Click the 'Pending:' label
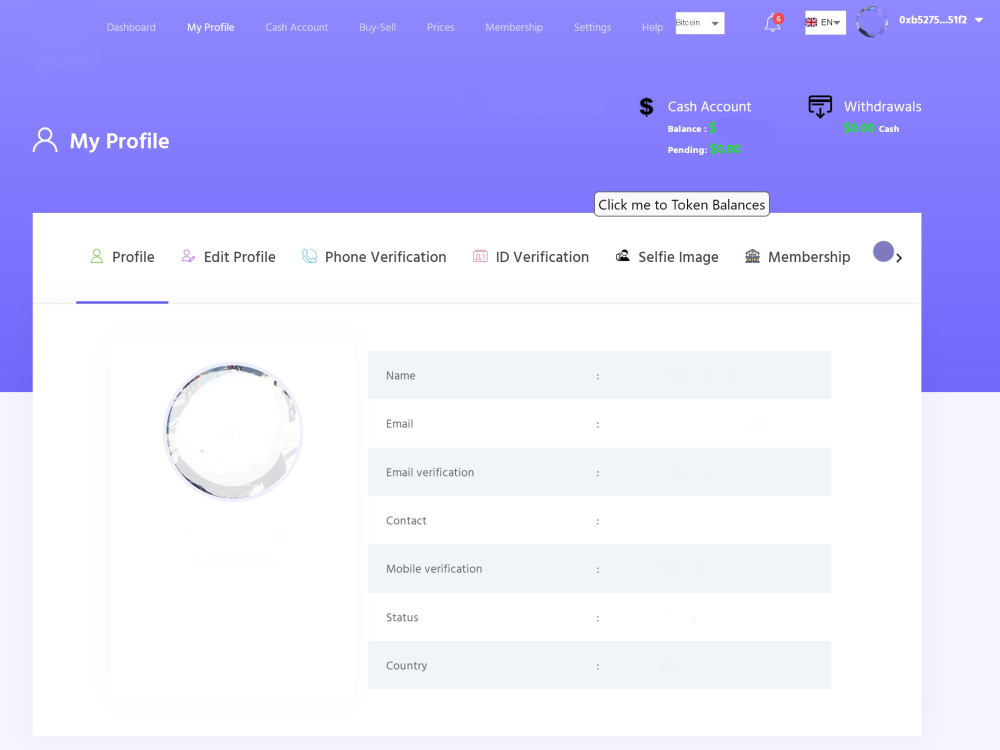Viewport: 1000px width, 750px height. coord(687,150)
